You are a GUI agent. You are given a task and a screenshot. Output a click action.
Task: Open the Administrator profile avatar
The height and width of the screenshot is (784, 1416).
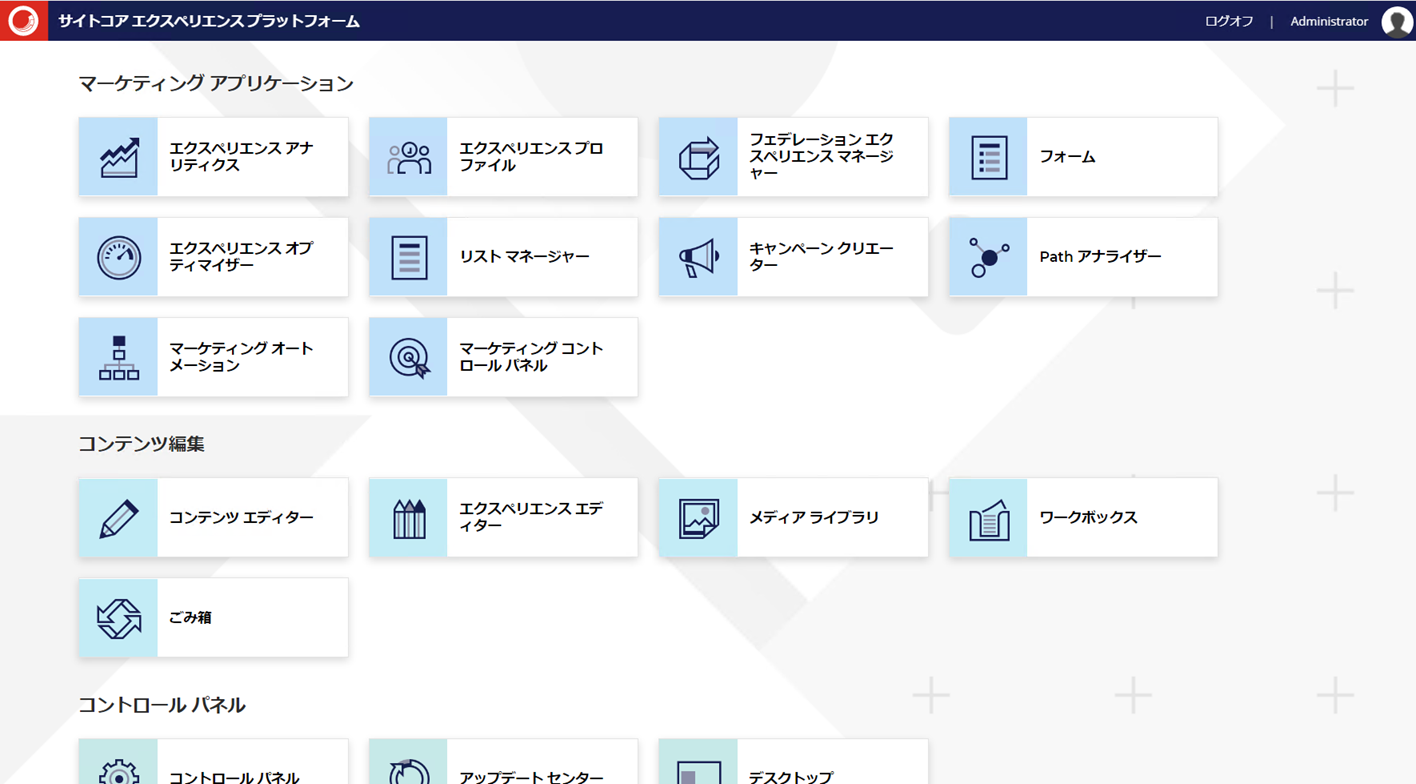[1397, 21]
